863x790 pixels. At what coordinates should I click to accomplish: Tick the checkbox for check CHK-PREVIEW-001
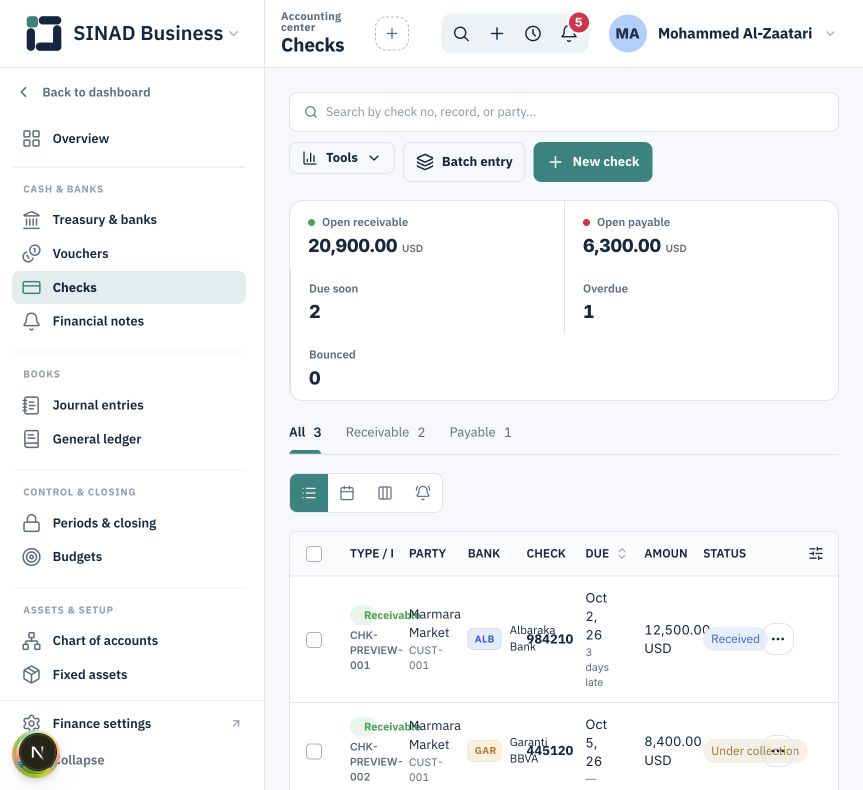[314, 640]
